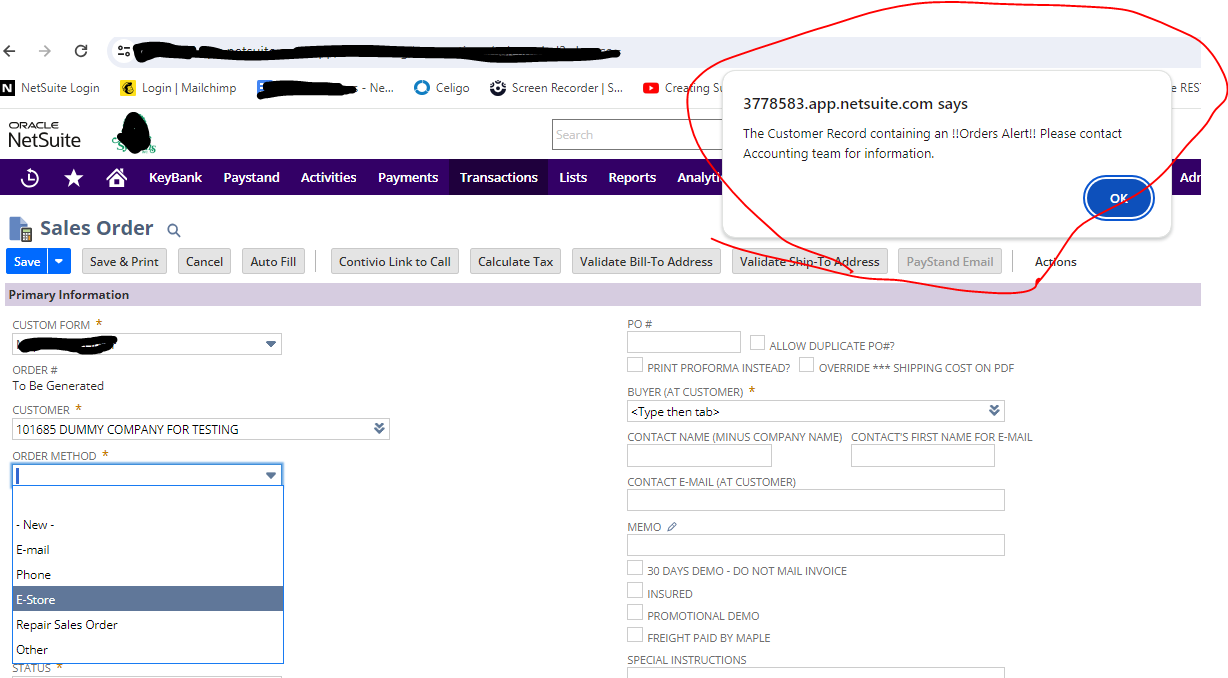Viewport: 1228px width, 678px height.
Task: Click the PO # input field
Action: tap(684, 342)
